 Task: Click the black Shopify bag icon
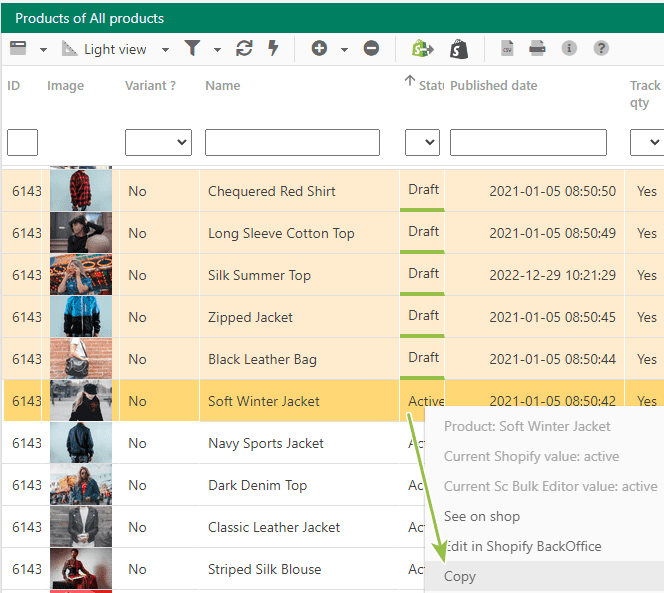pyautogui.click(x=459, y=49)
